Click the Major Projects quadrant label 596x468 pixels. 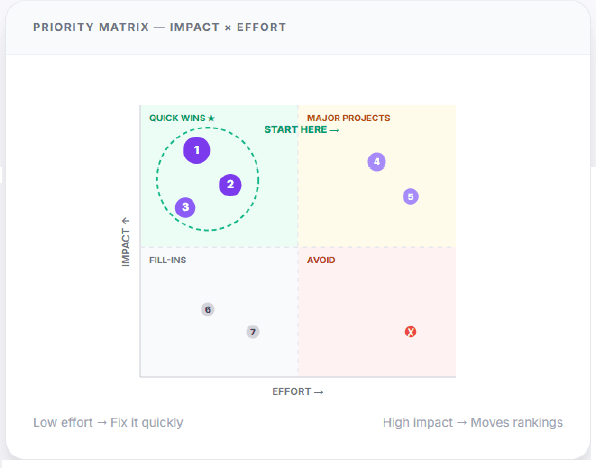[349, 118]
